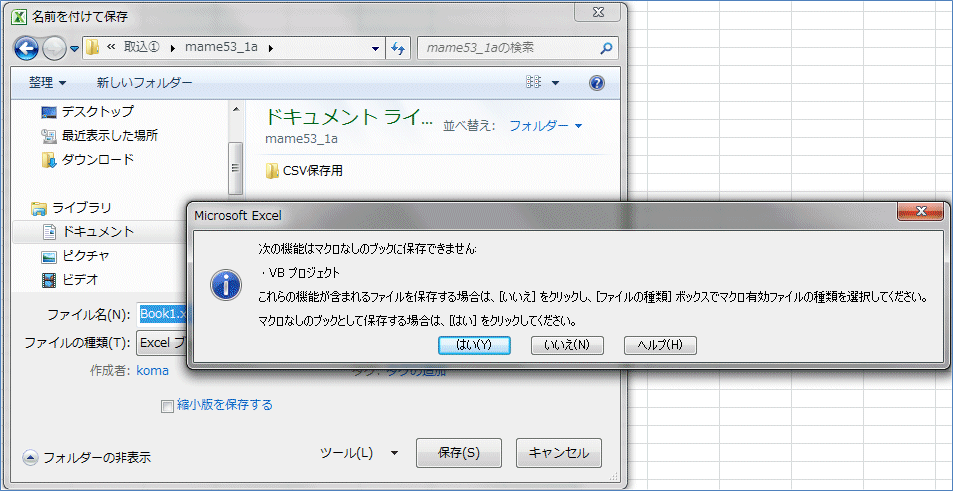Collapse with フォルダーの非表示 button
953x491 pixels.
pos(87,458)
